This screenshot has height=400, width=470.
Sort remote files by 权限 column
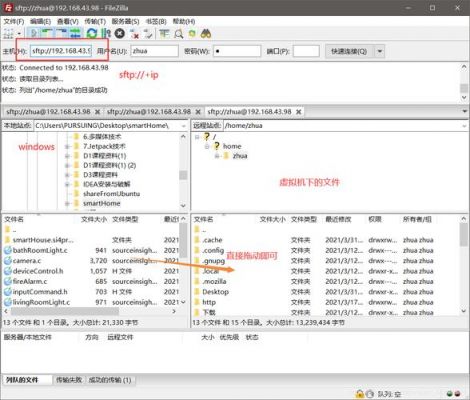375,219
